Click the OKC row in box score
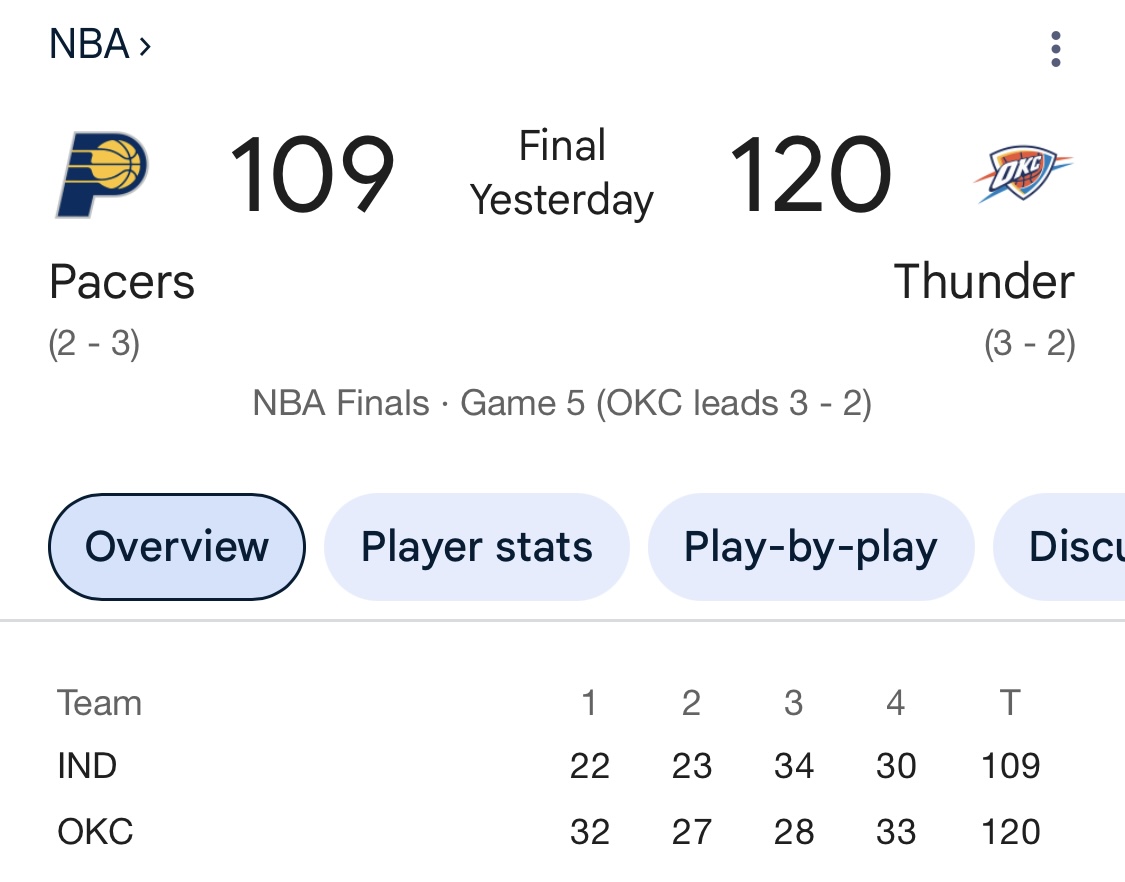Viewport: 1125px width, 882px height. pos(549,832)
